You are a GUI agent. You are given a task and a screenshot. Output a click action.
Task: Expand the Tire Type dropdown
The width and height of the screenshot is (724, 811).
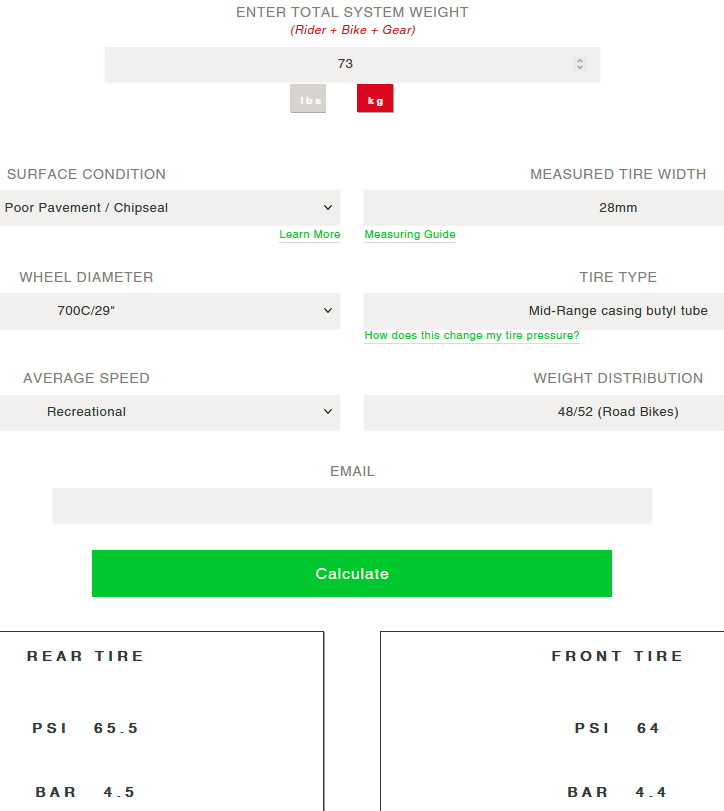544,311
